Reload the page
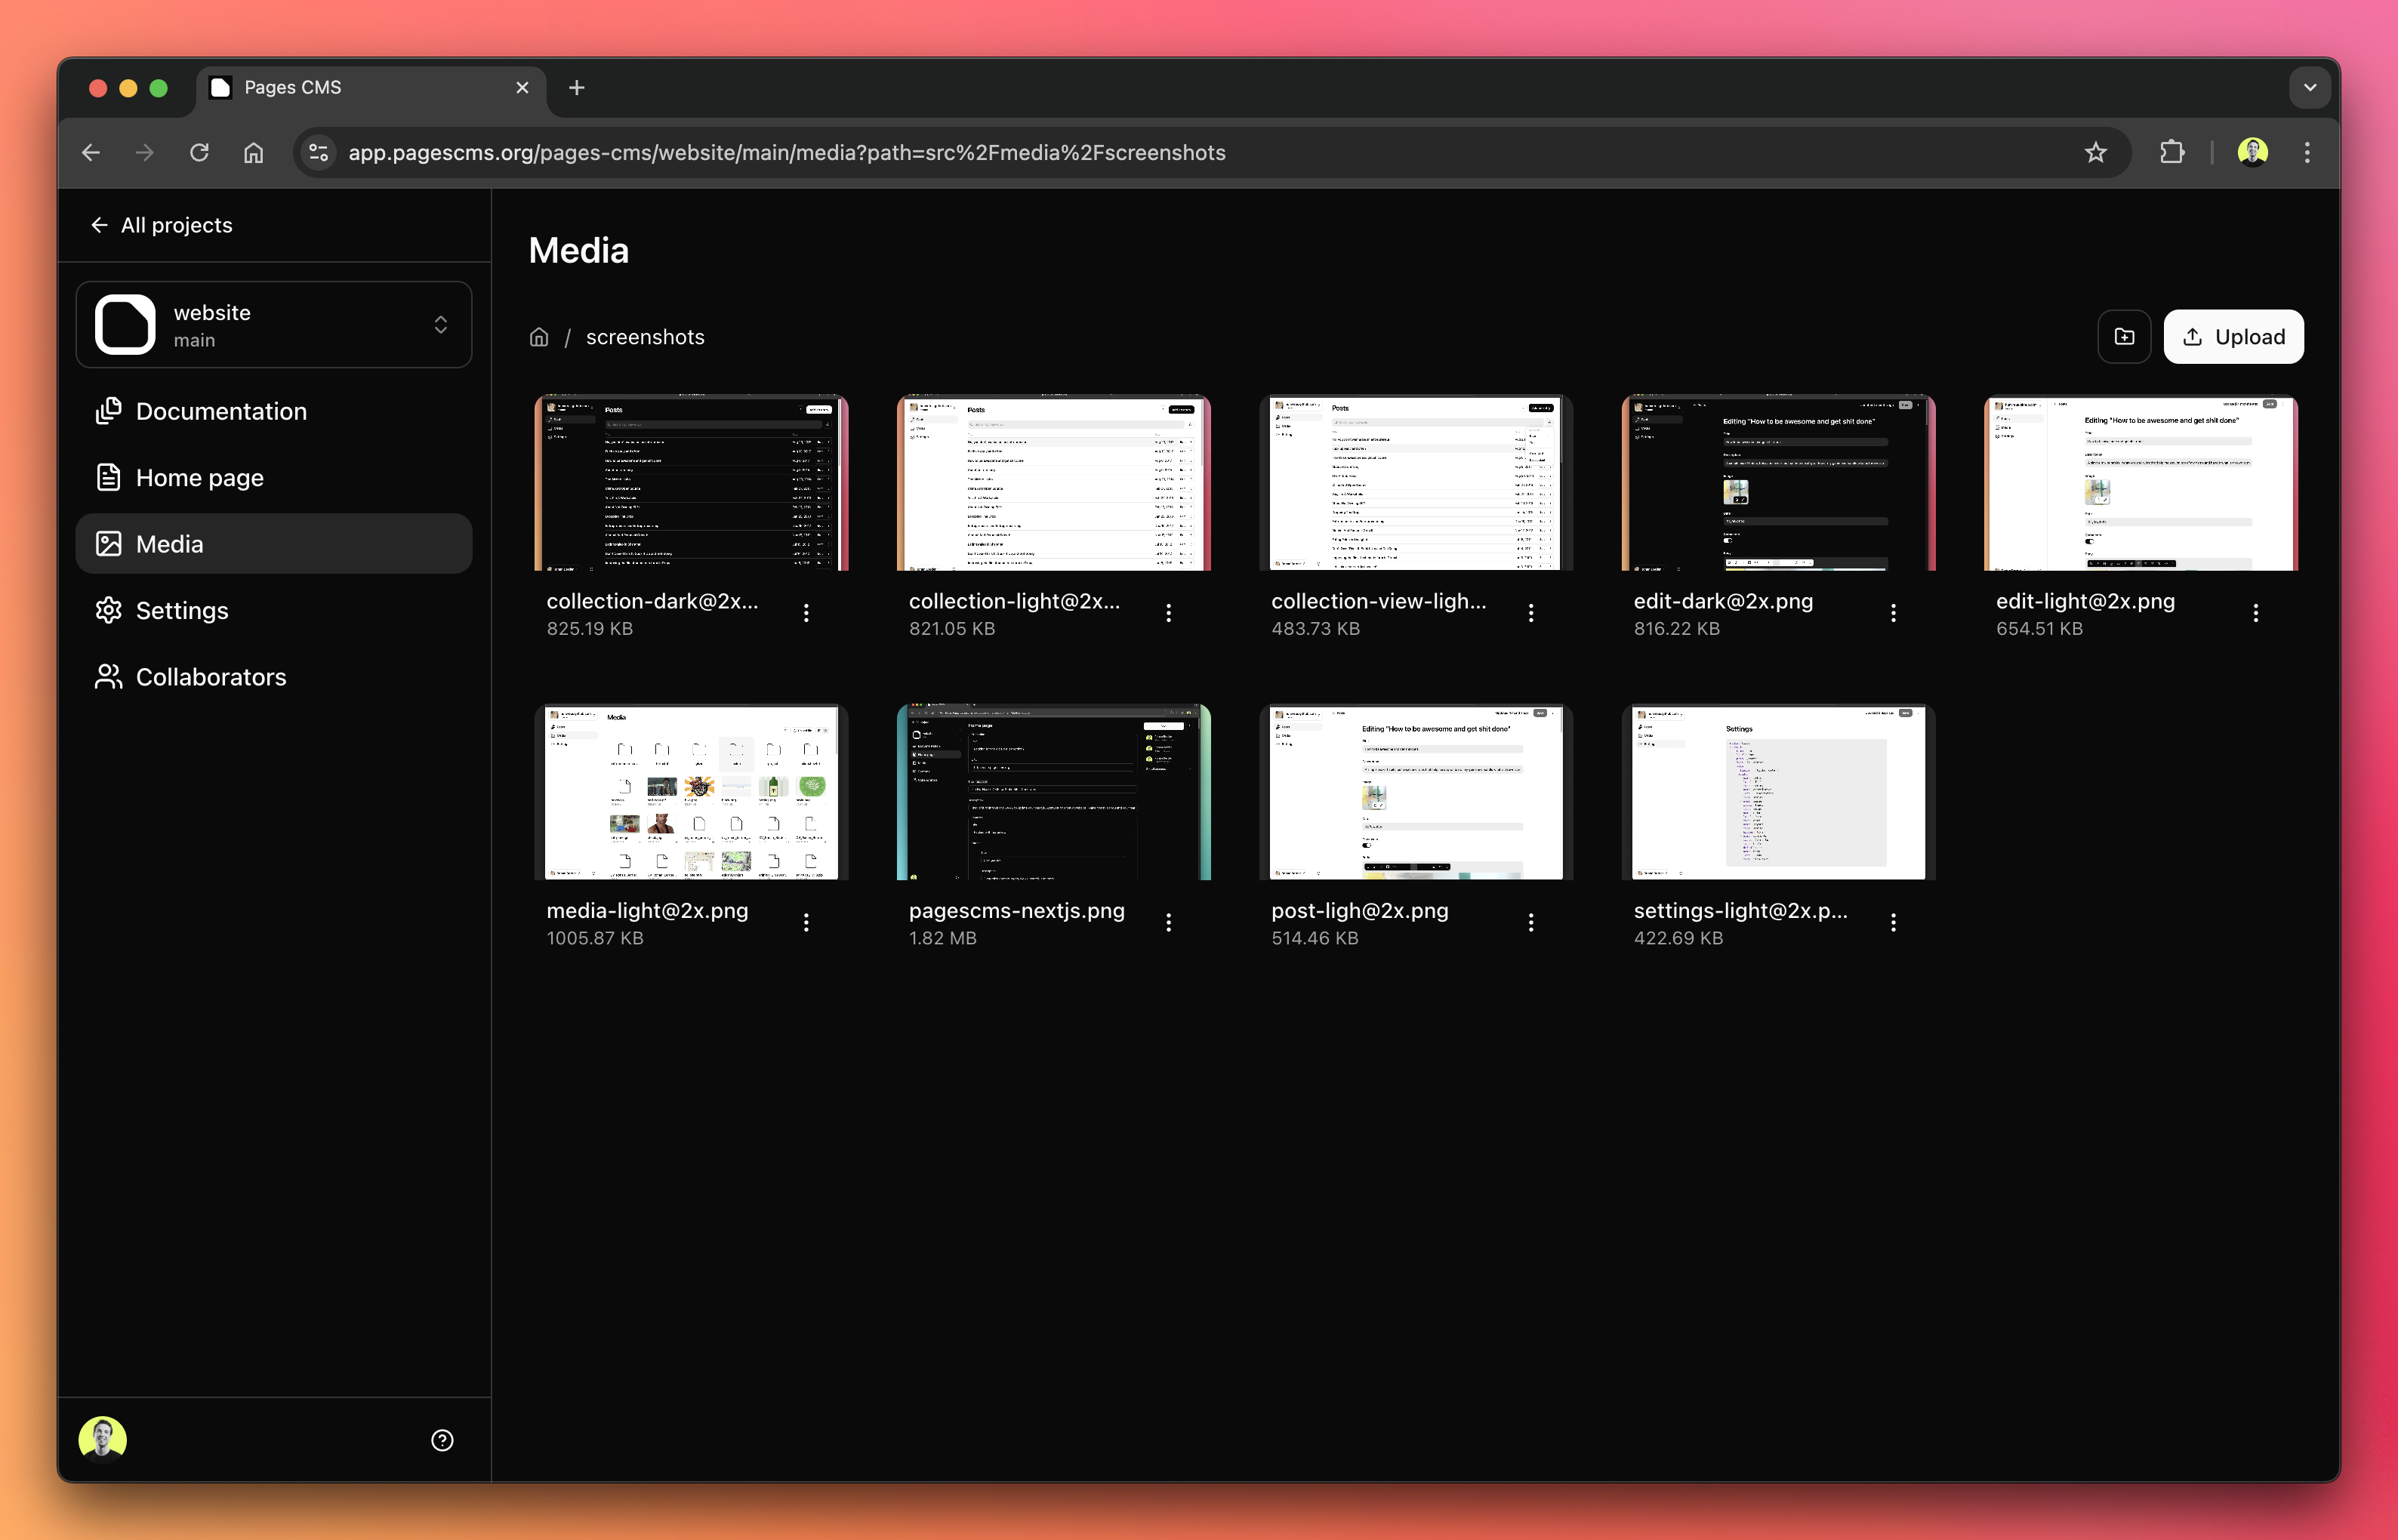The width and height of the screenshot is (2398, 1540). pos(199,152)
